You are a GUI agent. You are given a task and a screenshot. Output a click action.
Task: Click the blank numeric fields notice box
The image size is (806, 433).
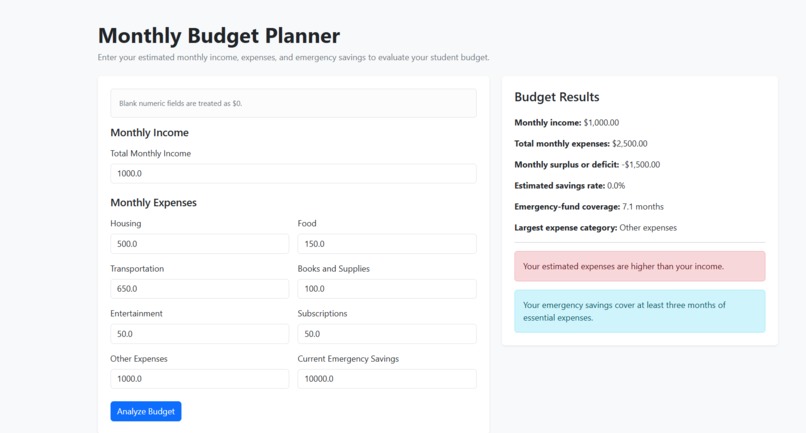(x=293, y=103)
